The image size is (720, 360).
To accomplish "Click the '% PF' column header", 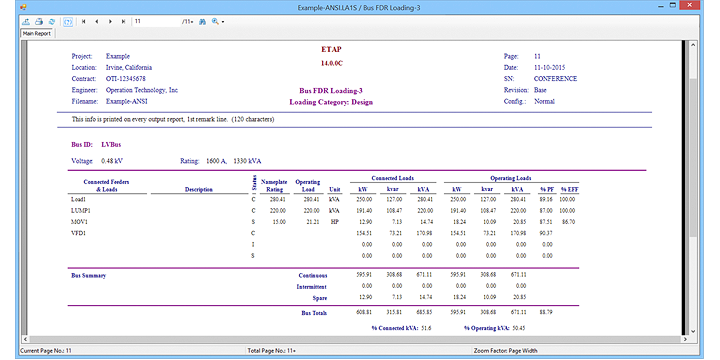I will tap(547, 189).
